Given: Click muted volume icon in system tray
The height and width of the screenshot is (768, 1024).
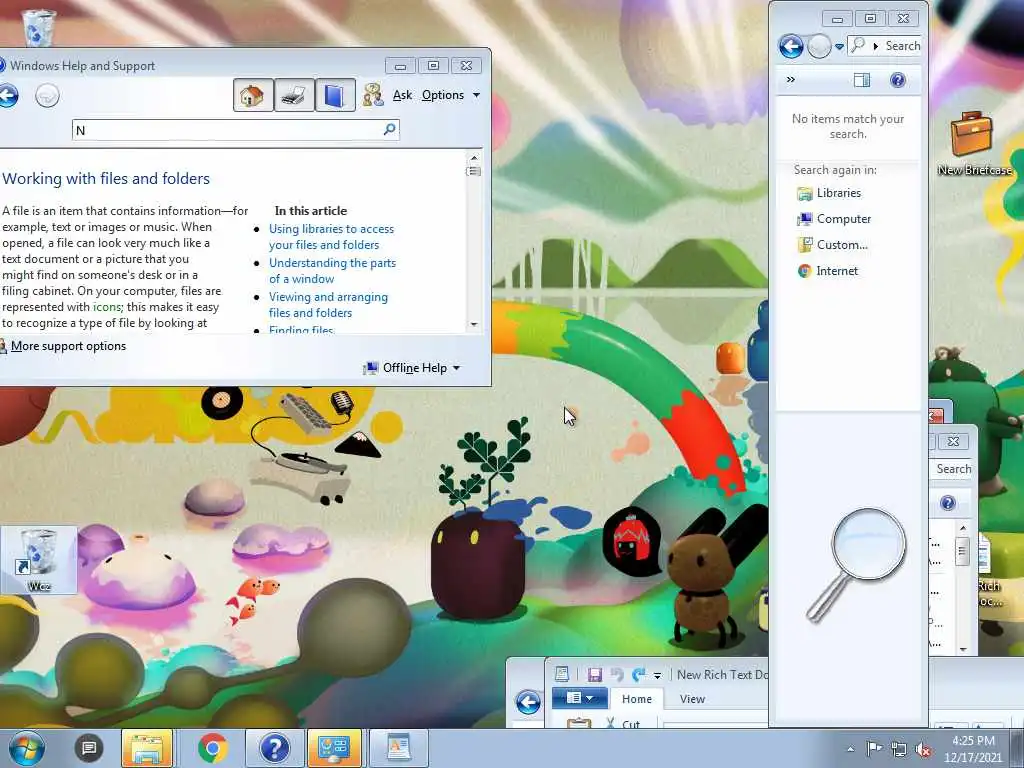Looking at the screenshot, I should pos(923,750).
